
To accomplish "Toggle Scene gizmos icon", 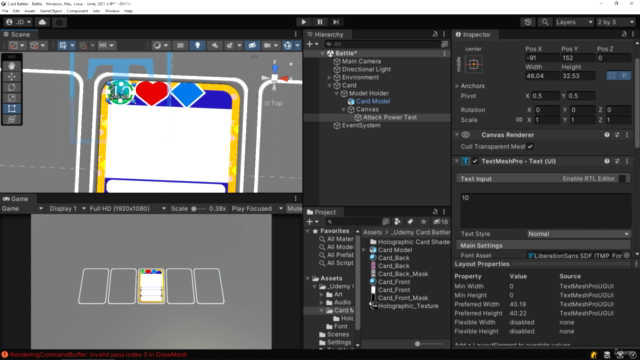I will coord(288,45).
